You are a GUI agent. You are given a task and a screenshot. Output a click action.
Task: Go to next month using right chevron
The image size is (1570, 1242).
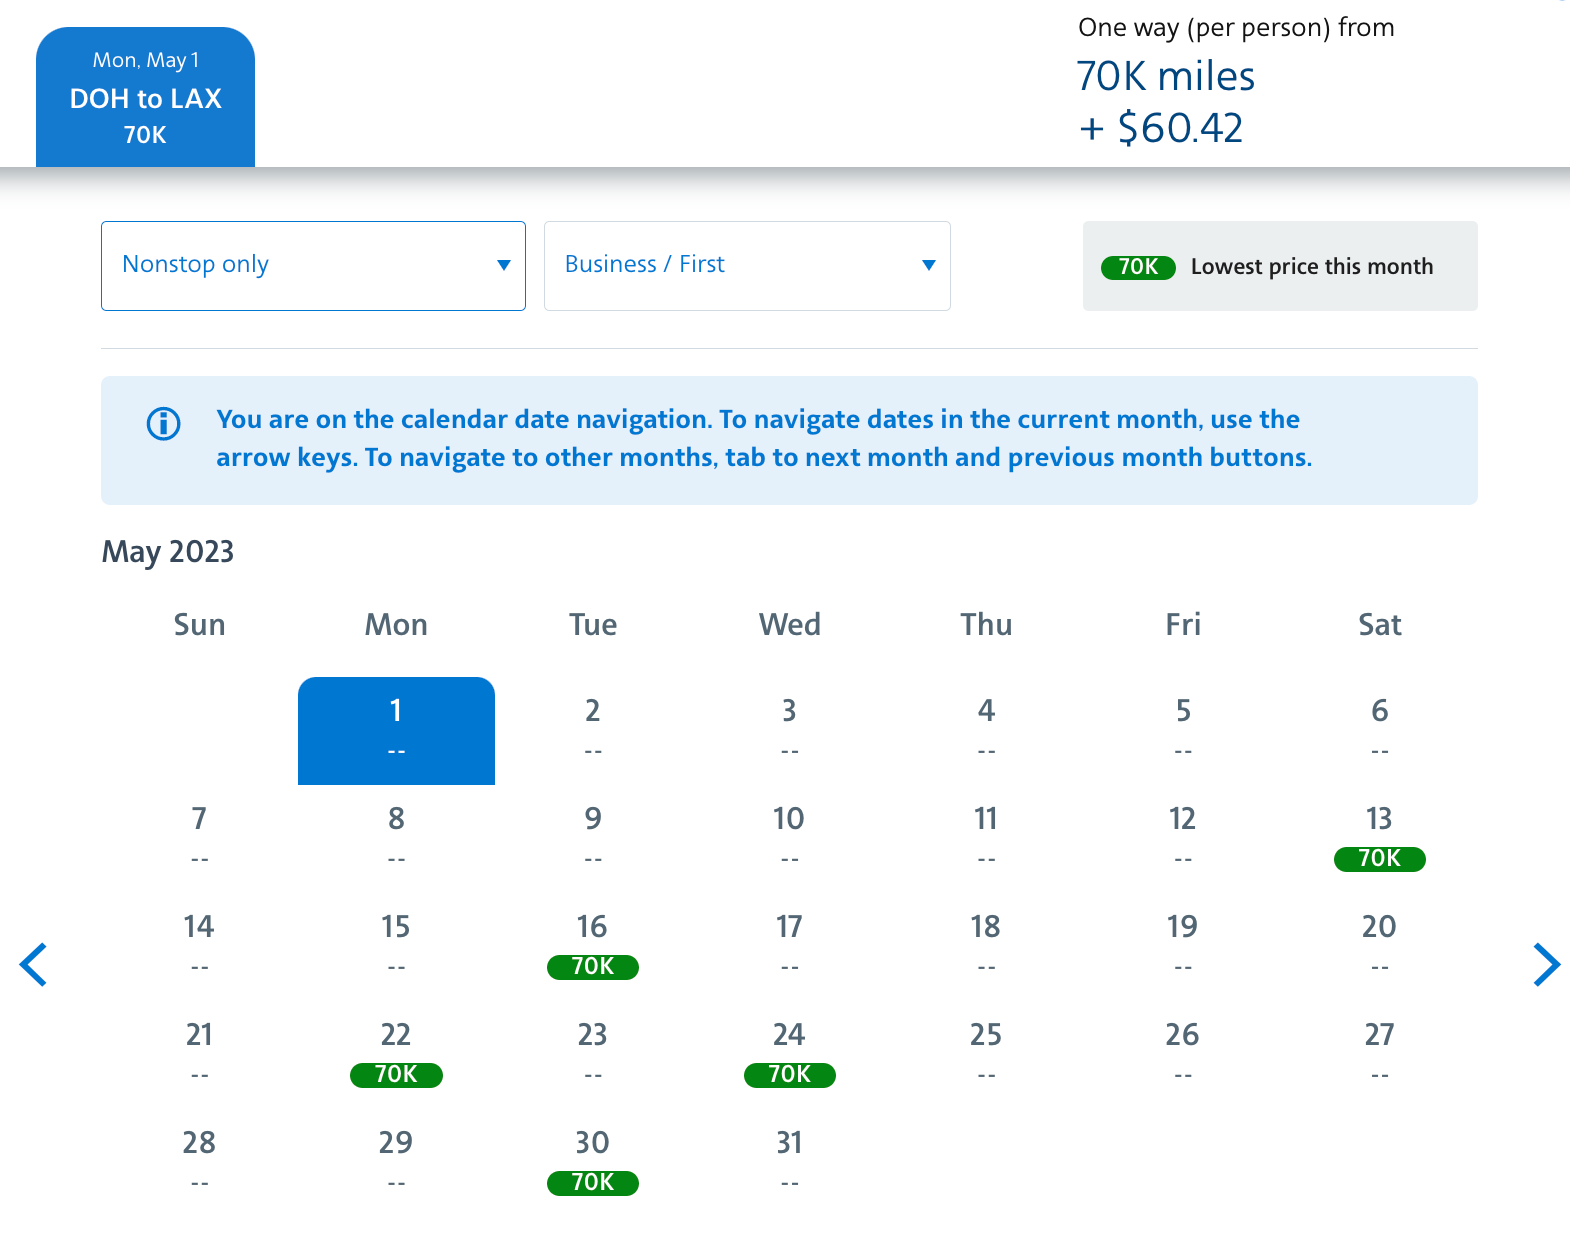[x=1545, y=965]
